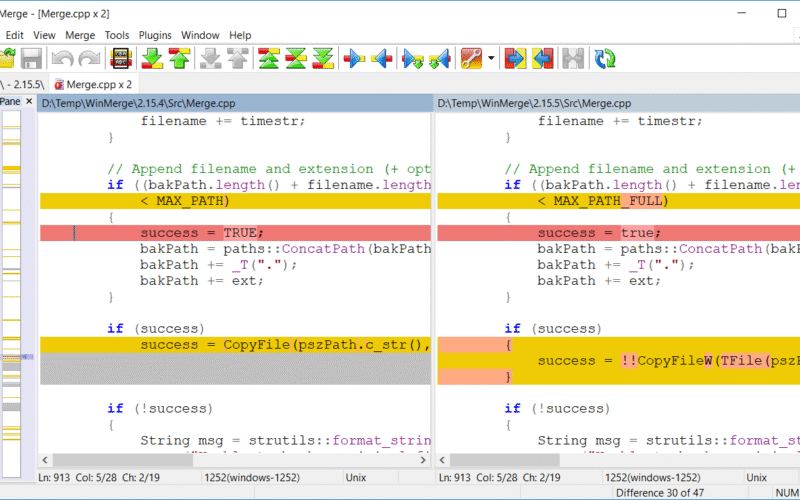Open the Merge menu
Image resolution: width=800 pixels, height=500 pixels.
tap(80, 35)
